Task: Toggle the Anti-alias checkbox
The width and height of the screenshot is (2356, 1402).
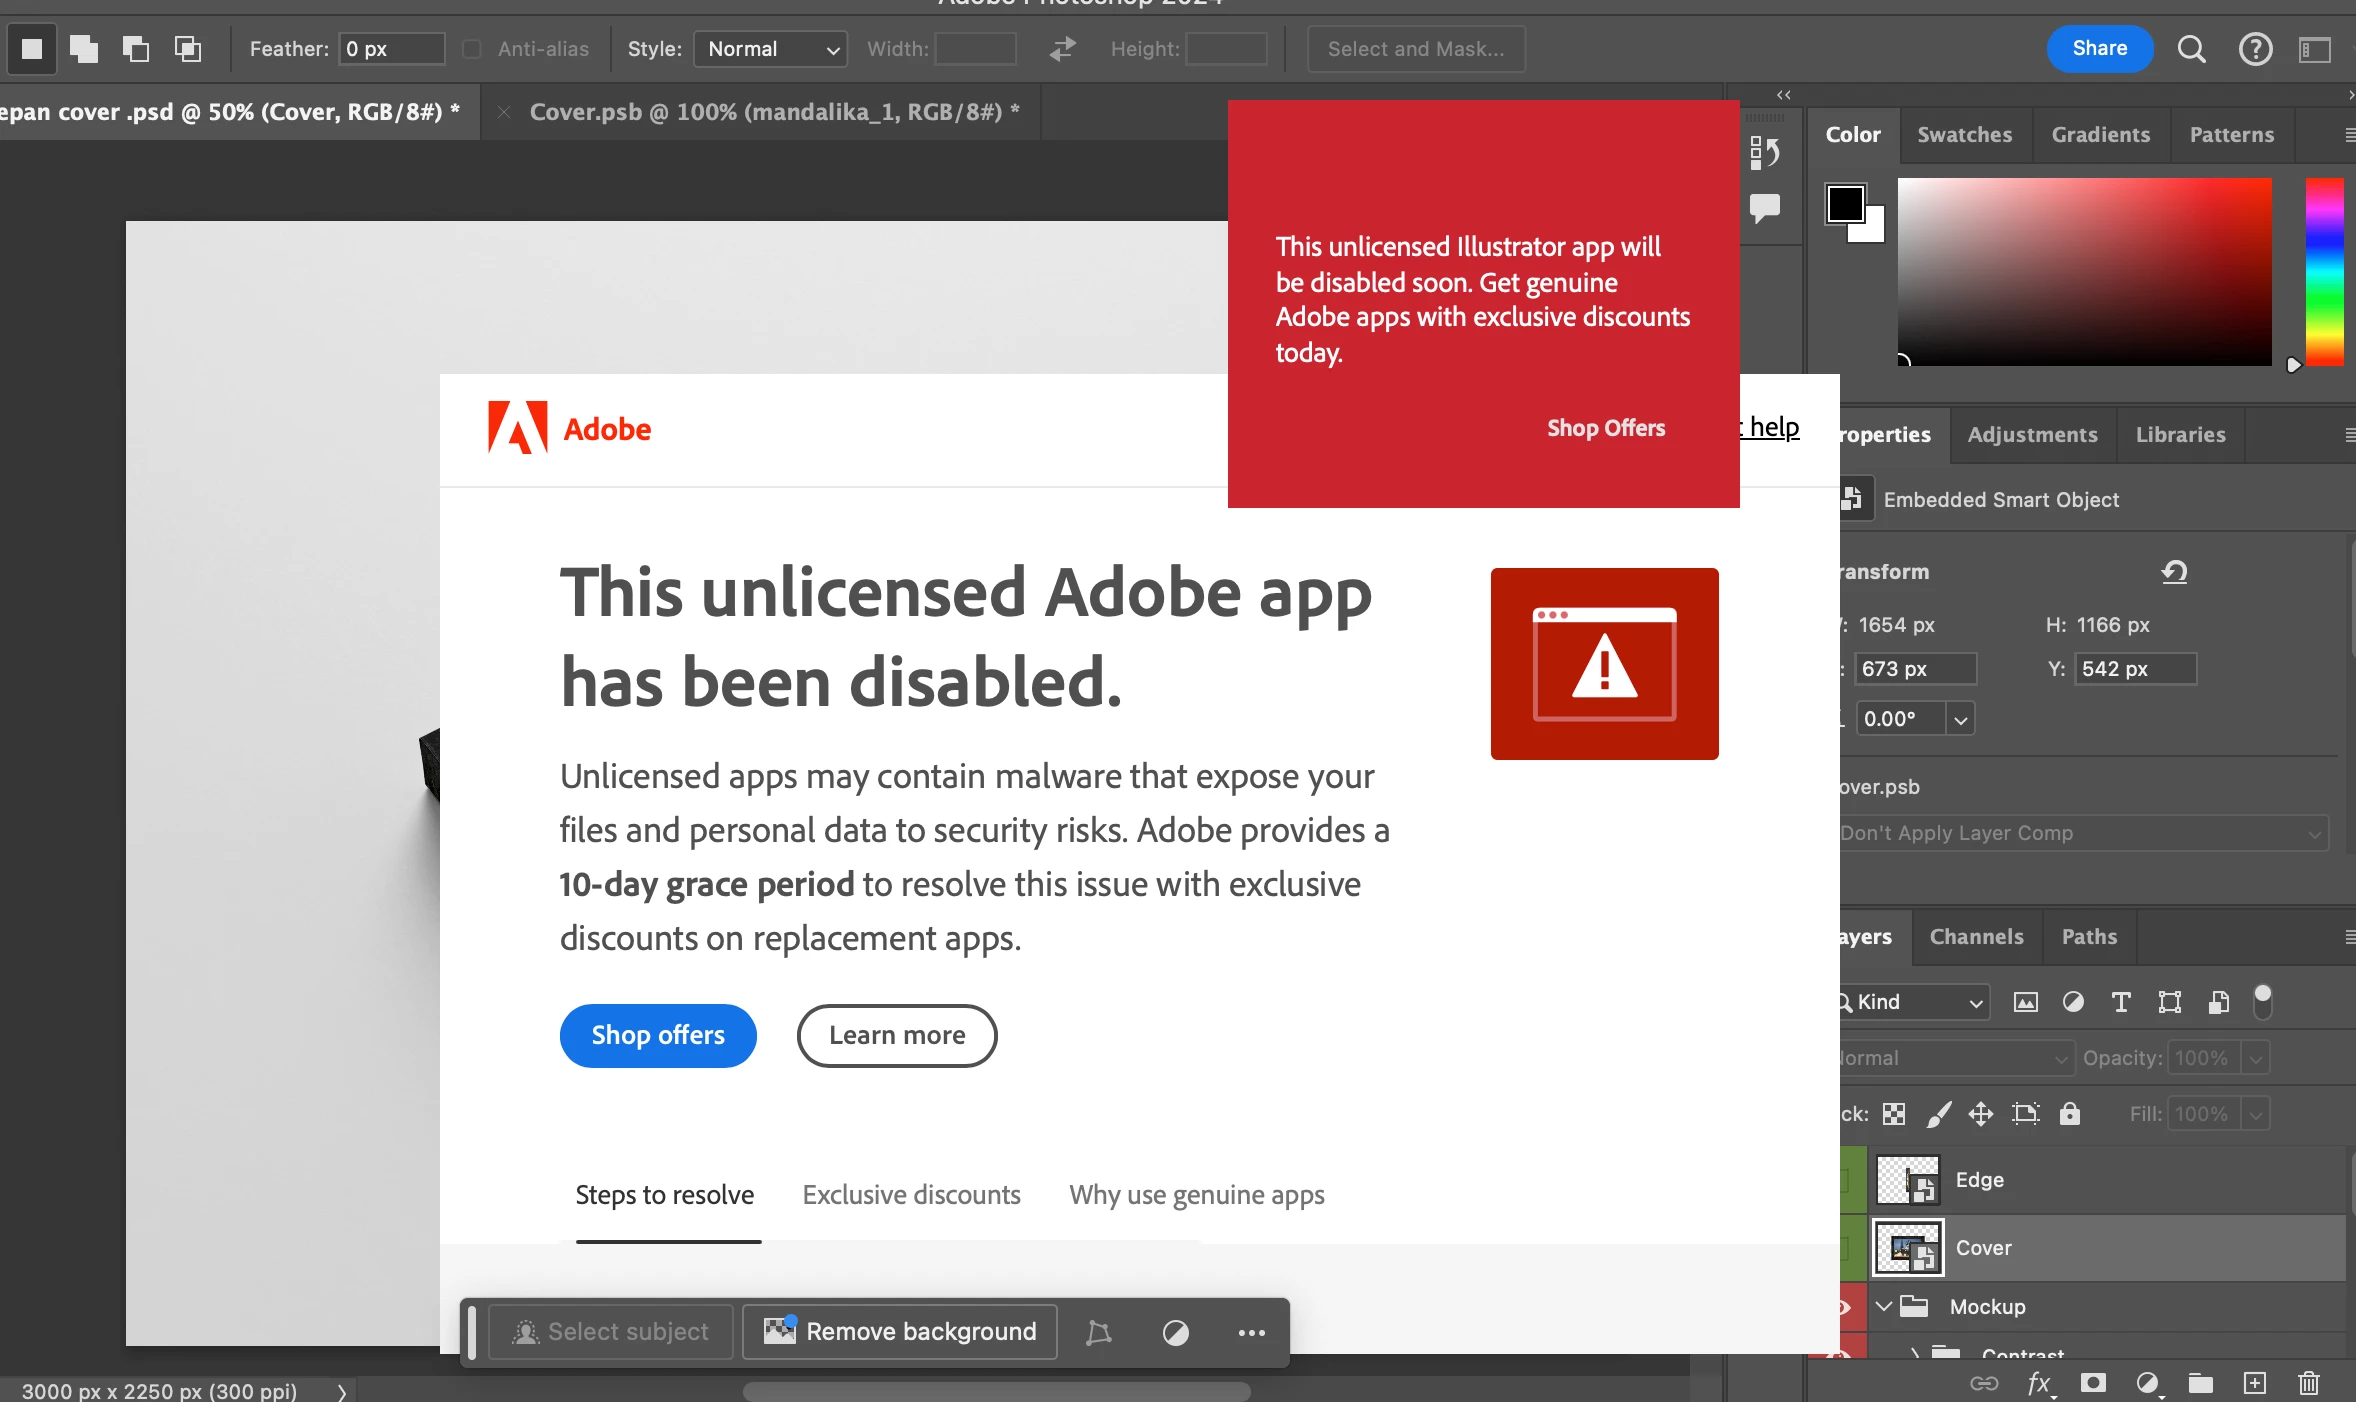Action: click(472, 49)
